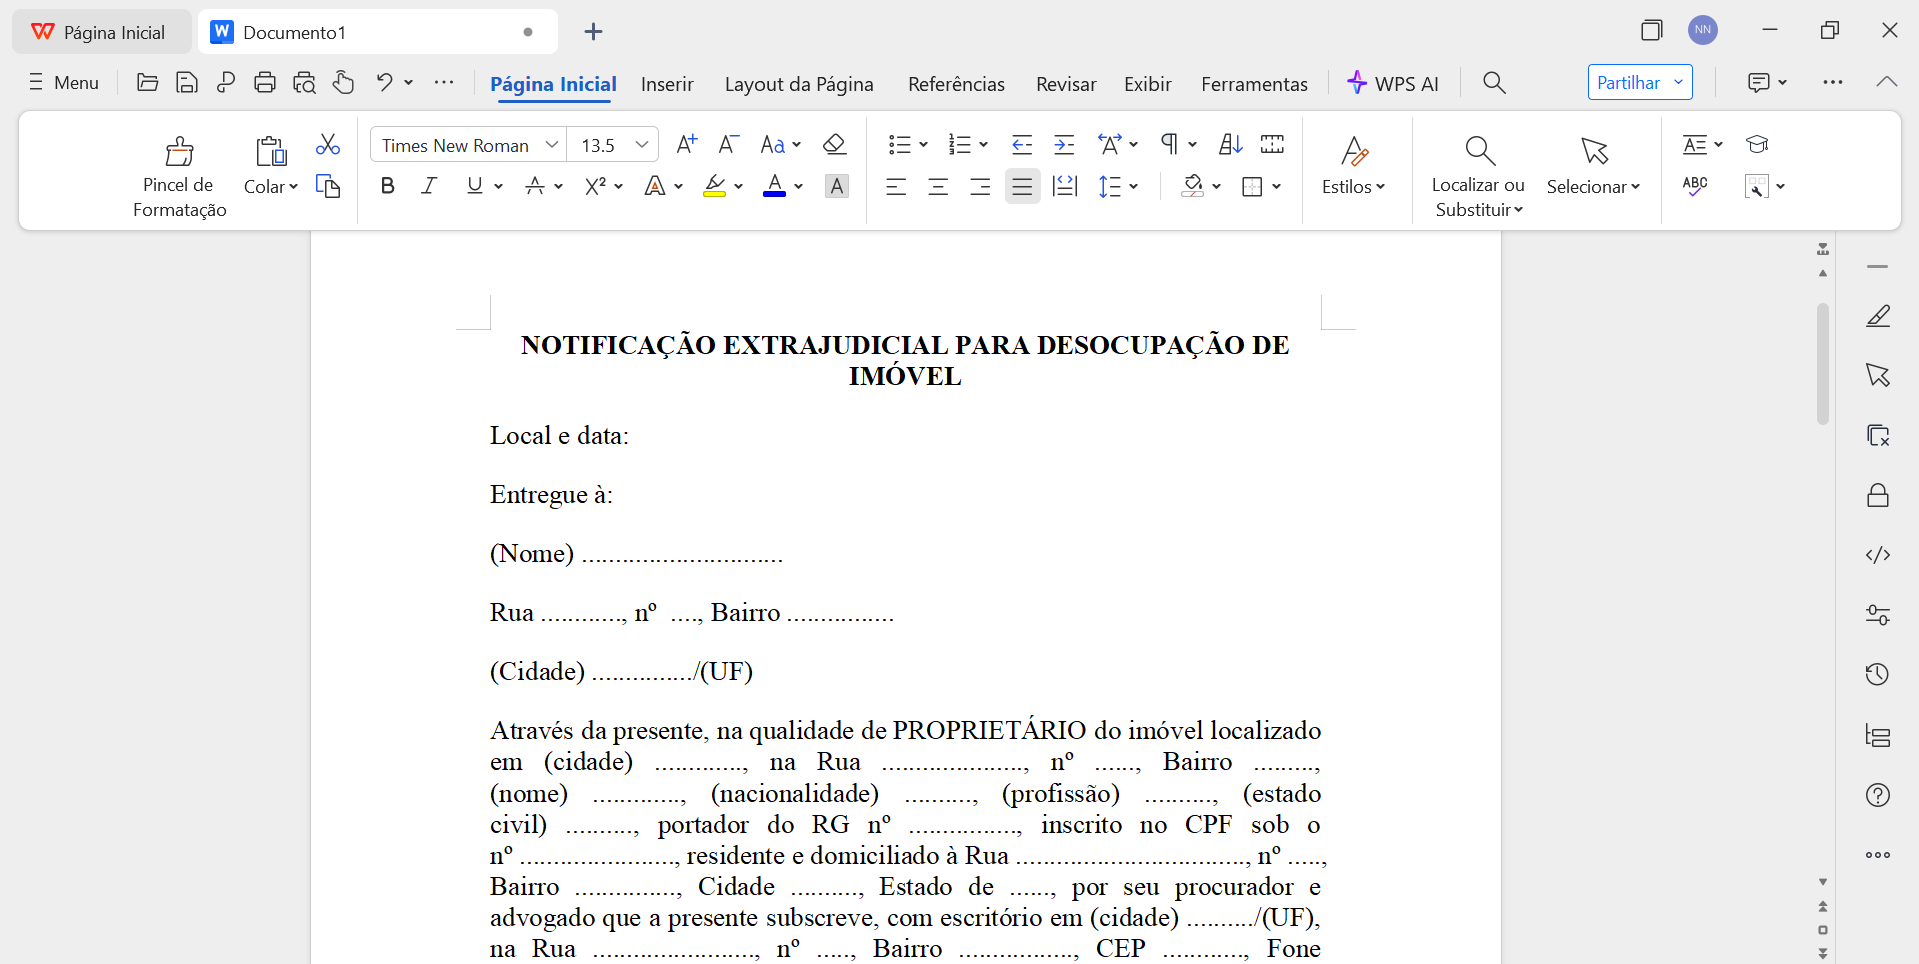Click the lock icon in sidebar

(1878, 495)
